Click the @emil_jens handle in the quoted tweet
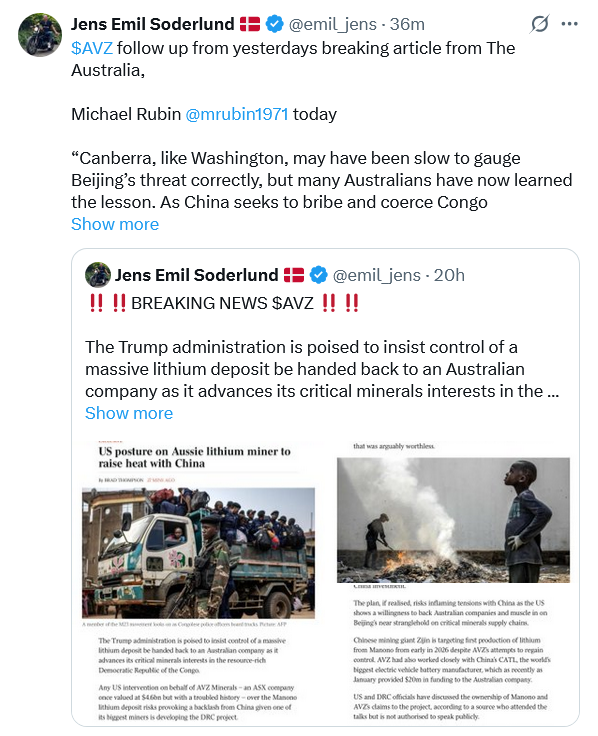598x736 pixels. (x=376, y=275)
